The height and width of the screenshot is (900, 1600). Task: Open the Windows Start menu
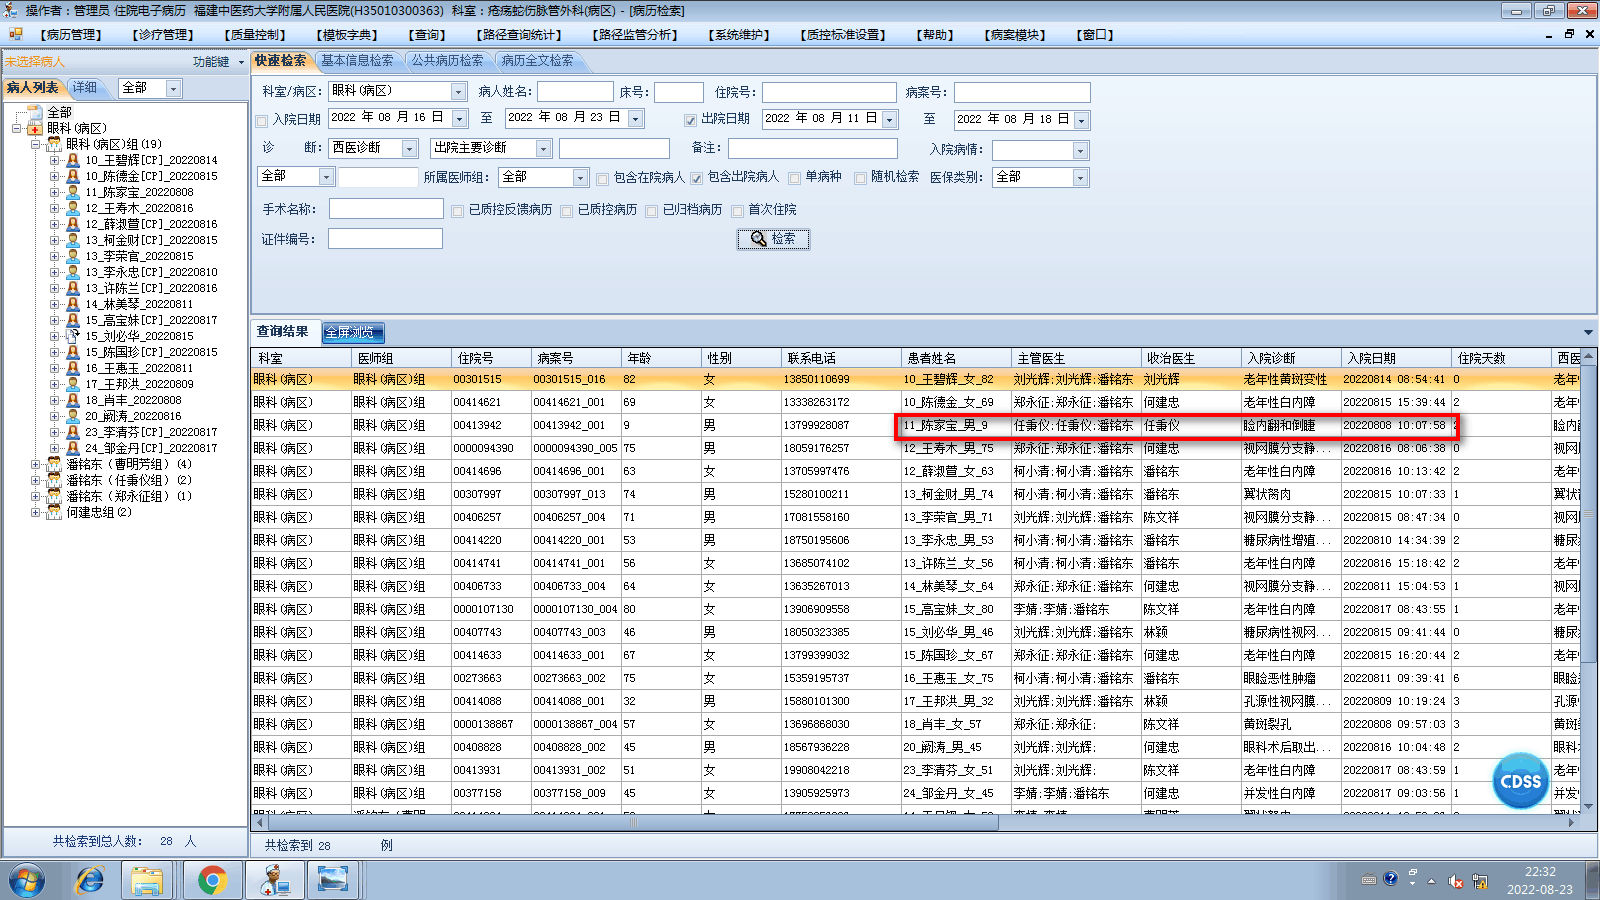(26, 880)
